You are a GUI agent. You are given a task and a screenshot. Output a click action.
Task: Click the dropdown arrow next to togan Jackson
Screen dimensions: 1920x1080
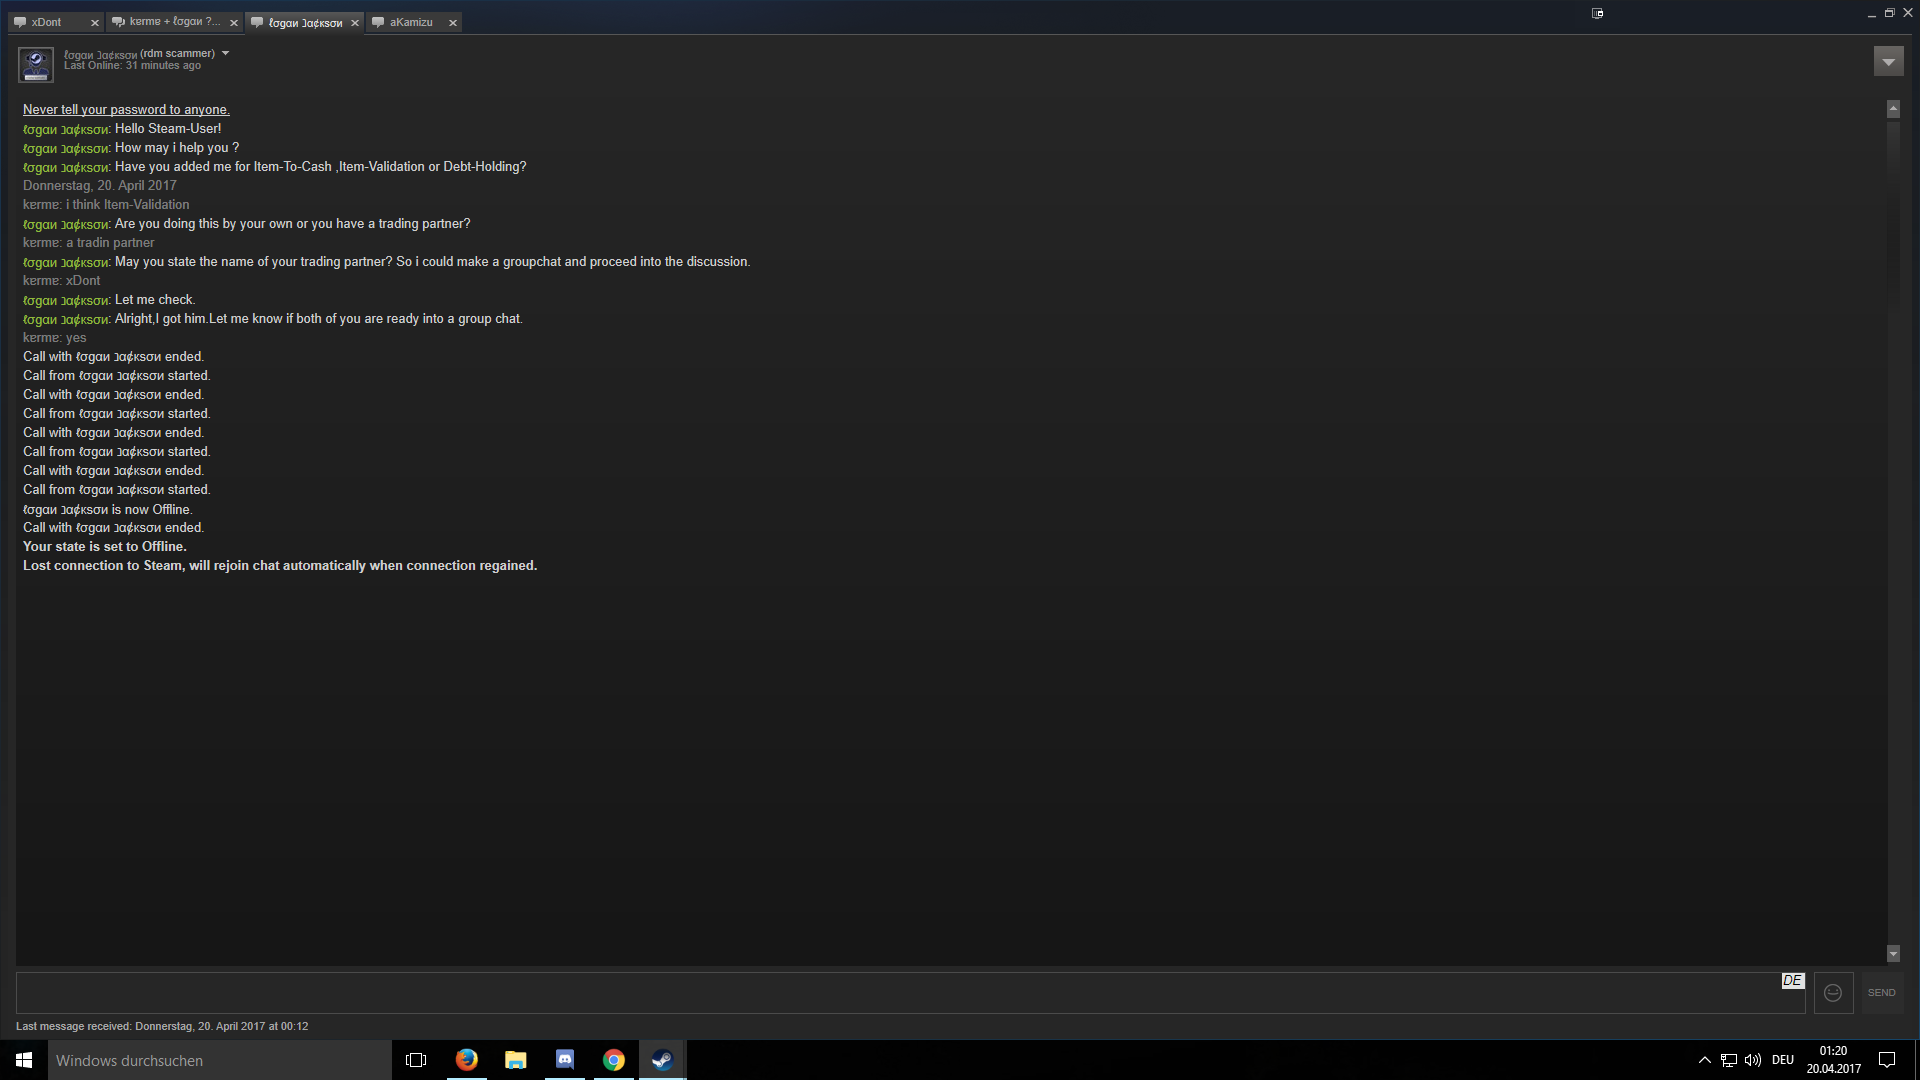pos(225,53)
